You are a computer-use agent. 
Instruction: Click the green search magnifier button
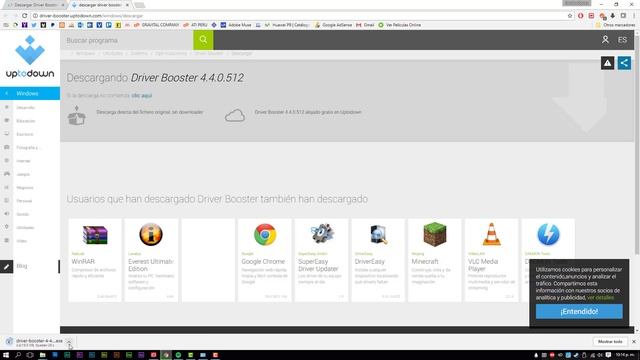(203, 40)
